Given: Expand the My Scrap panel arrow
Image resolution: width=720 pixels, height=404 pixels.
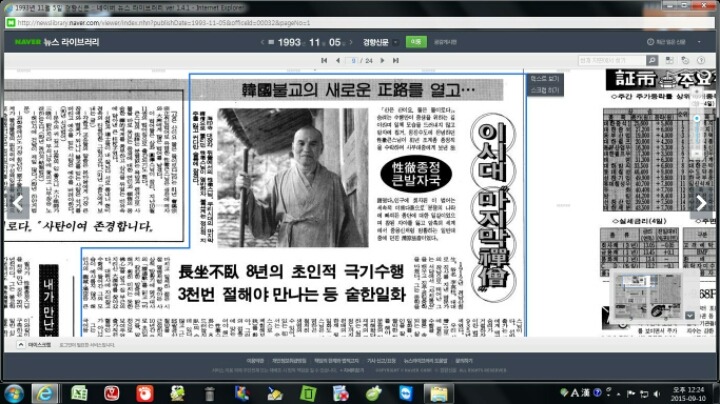Looking at the screenshot, I should point(21,344).
